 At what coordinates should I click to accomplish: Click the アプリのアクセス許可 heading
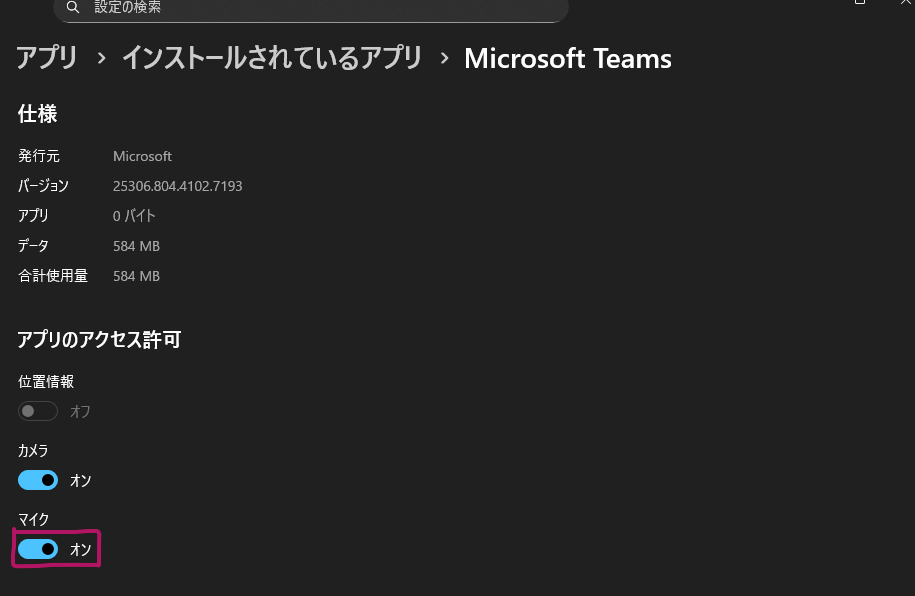point(99,340)
